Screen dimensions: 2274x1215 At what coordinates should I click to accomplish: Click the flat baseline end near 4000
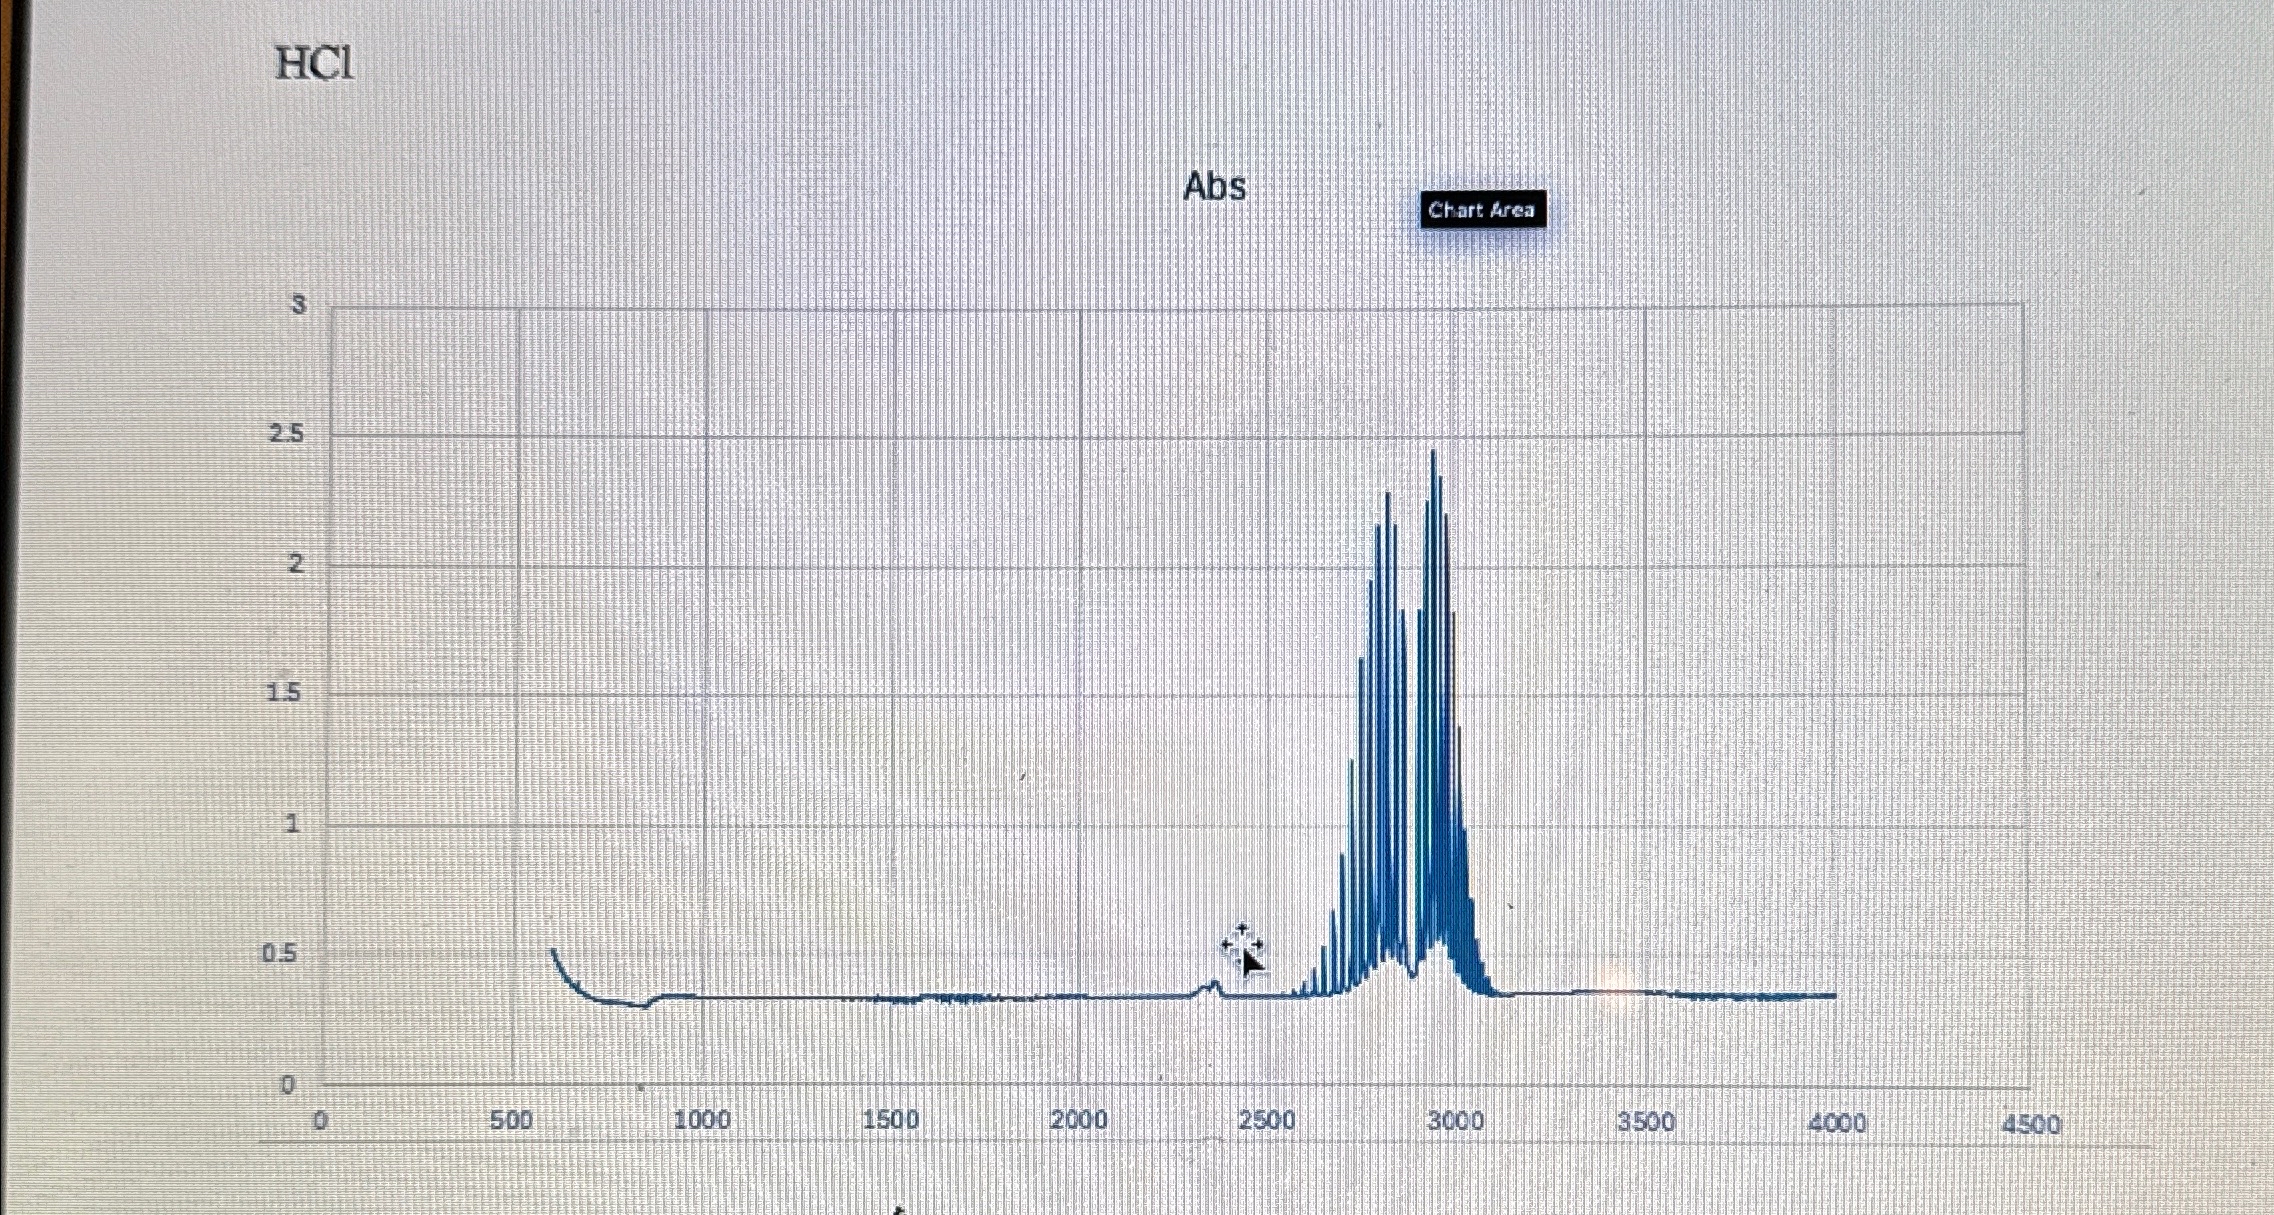point(1830,995)
